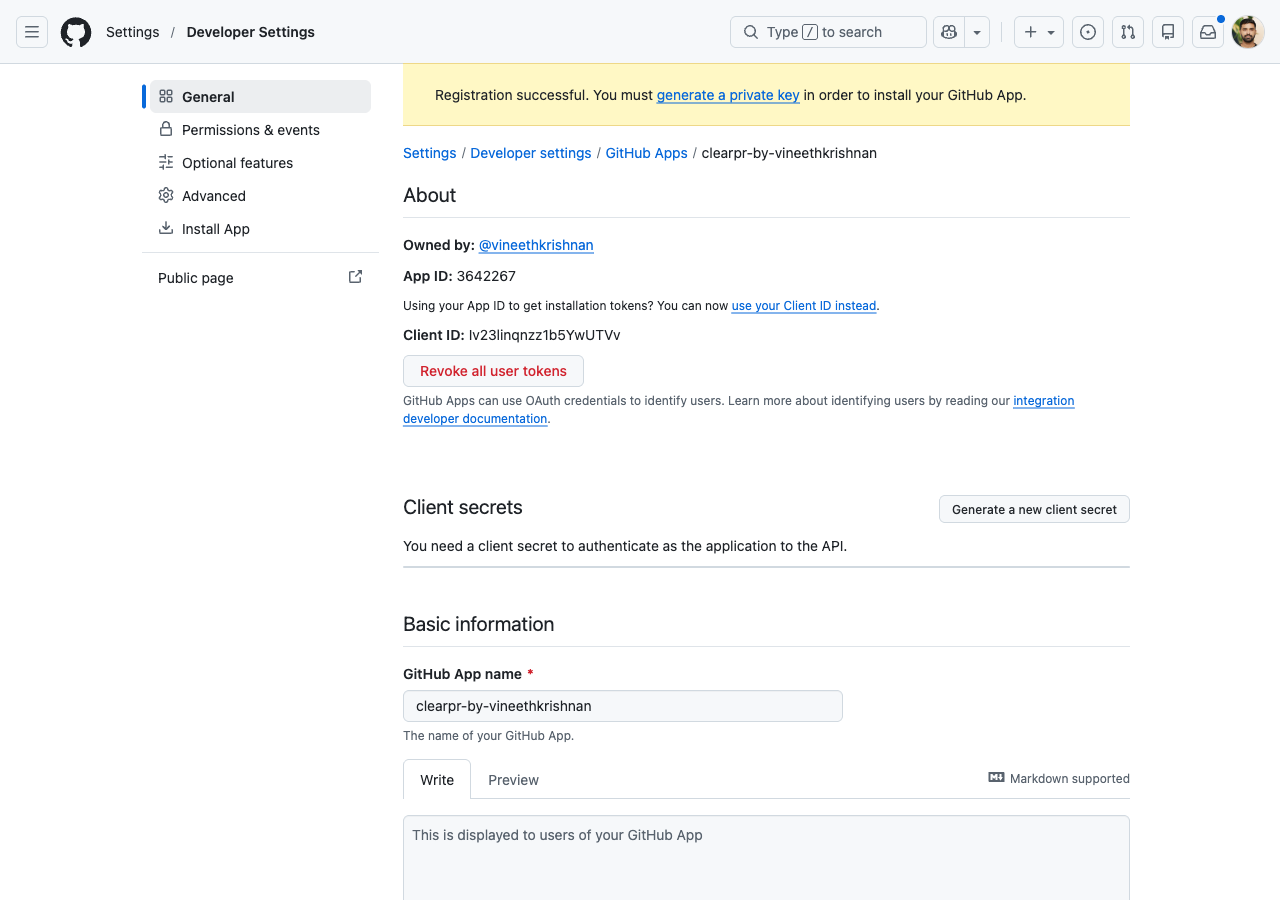
Task: Click Generate a new client secret
Action: (x=1034, y=509)
